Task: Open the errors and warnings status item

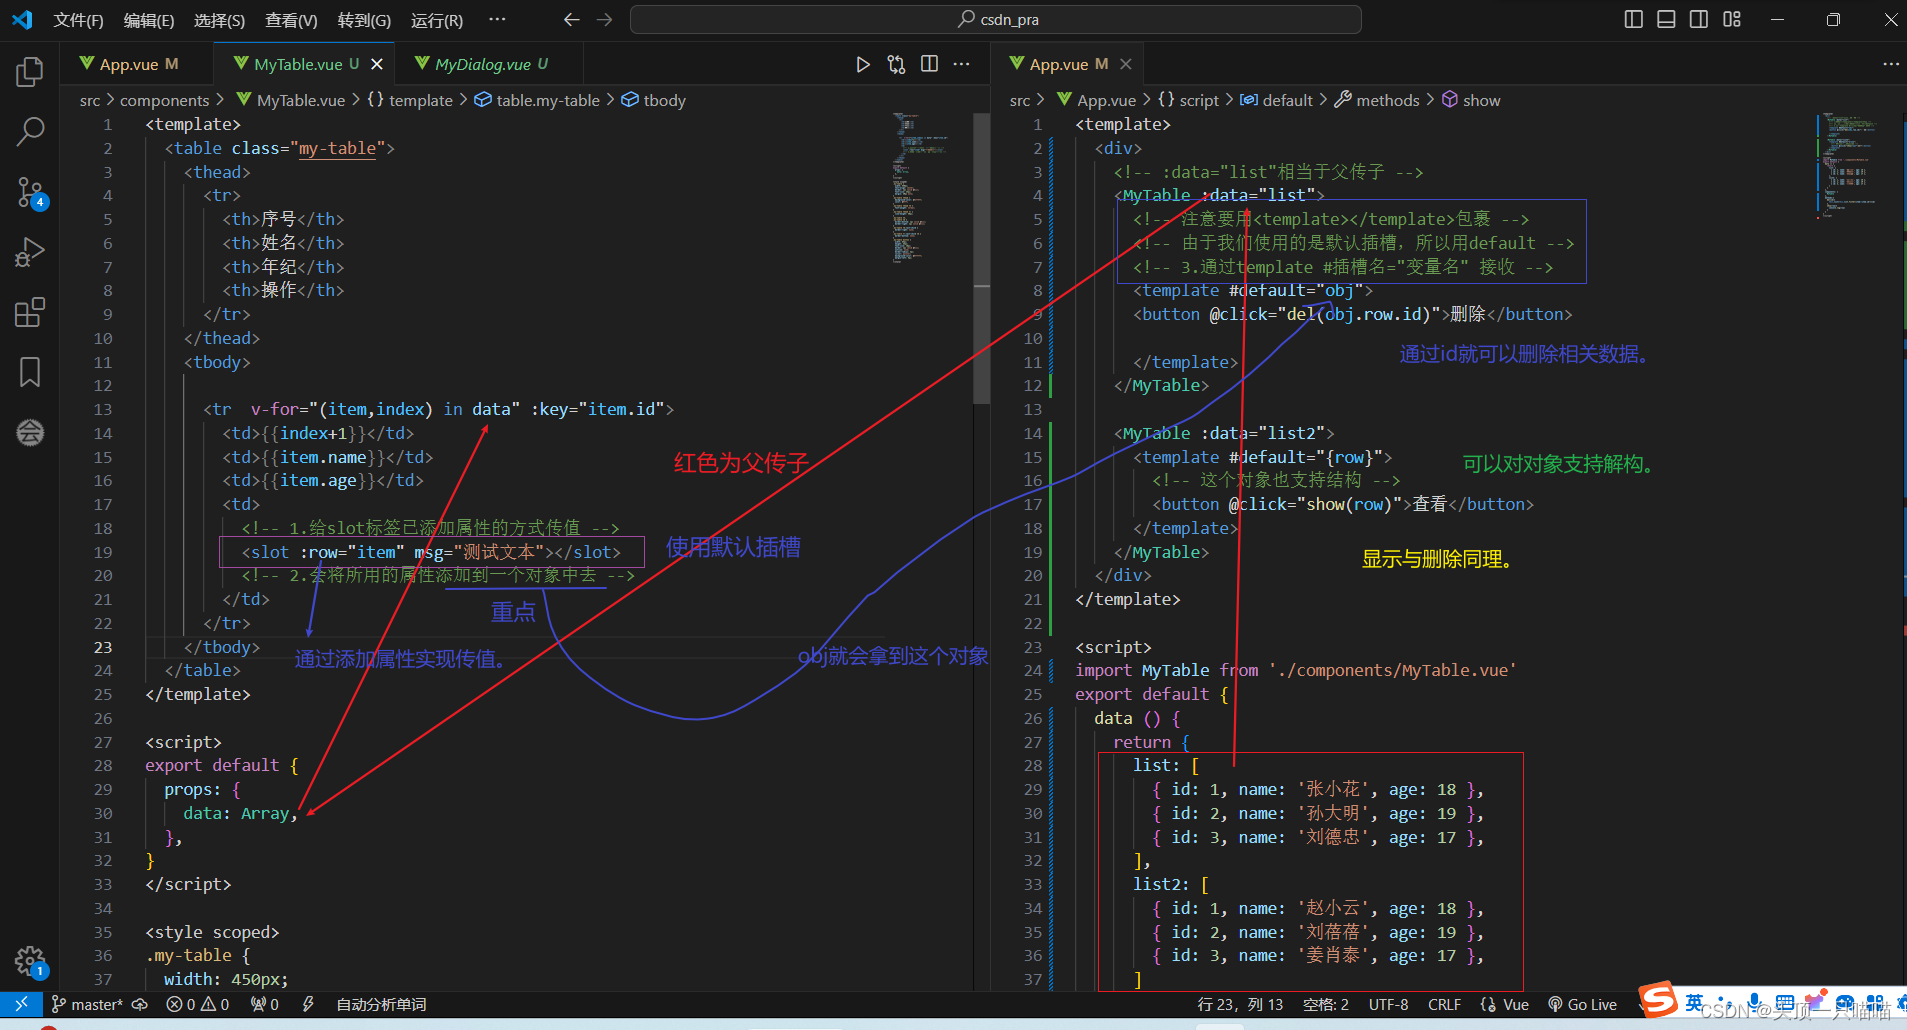Action: point(198,1004)
